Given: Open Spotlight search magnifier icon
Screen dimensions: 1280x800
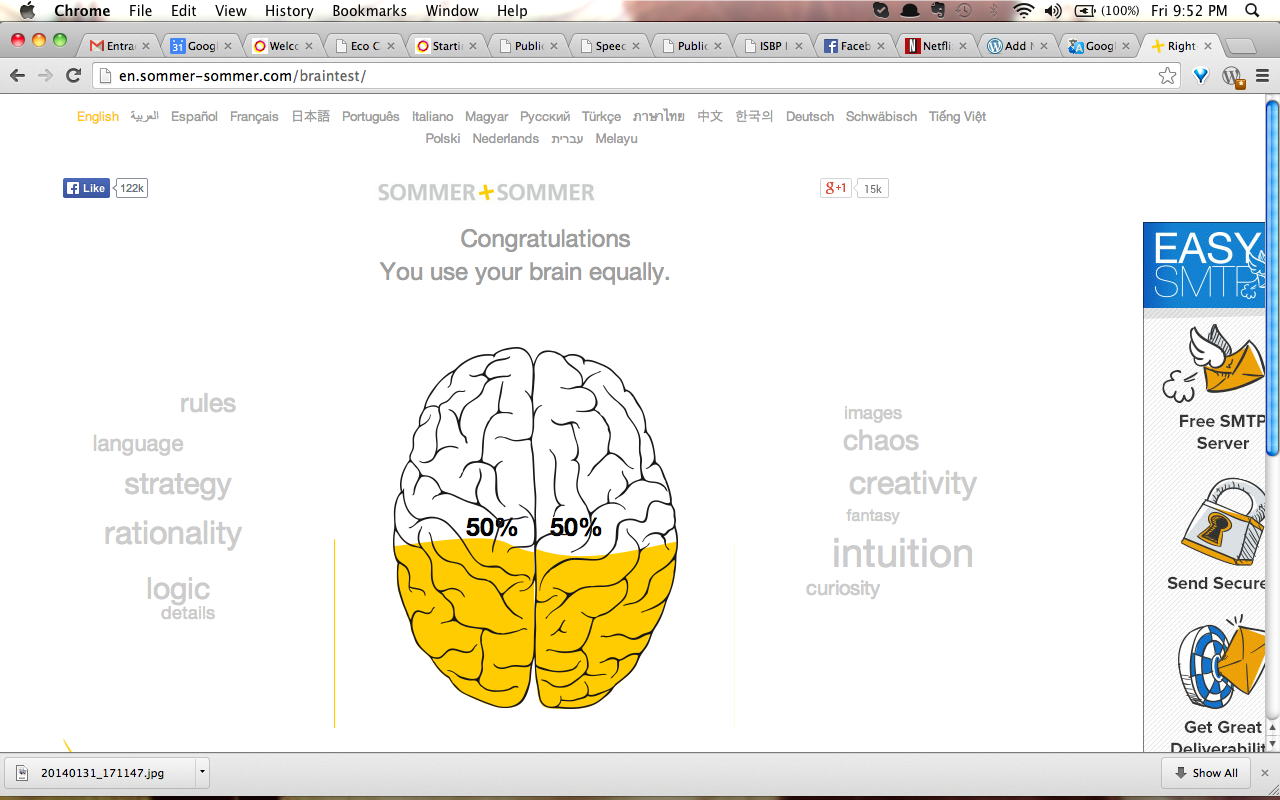Looking at the screenshot, I should click(1252, 11).
